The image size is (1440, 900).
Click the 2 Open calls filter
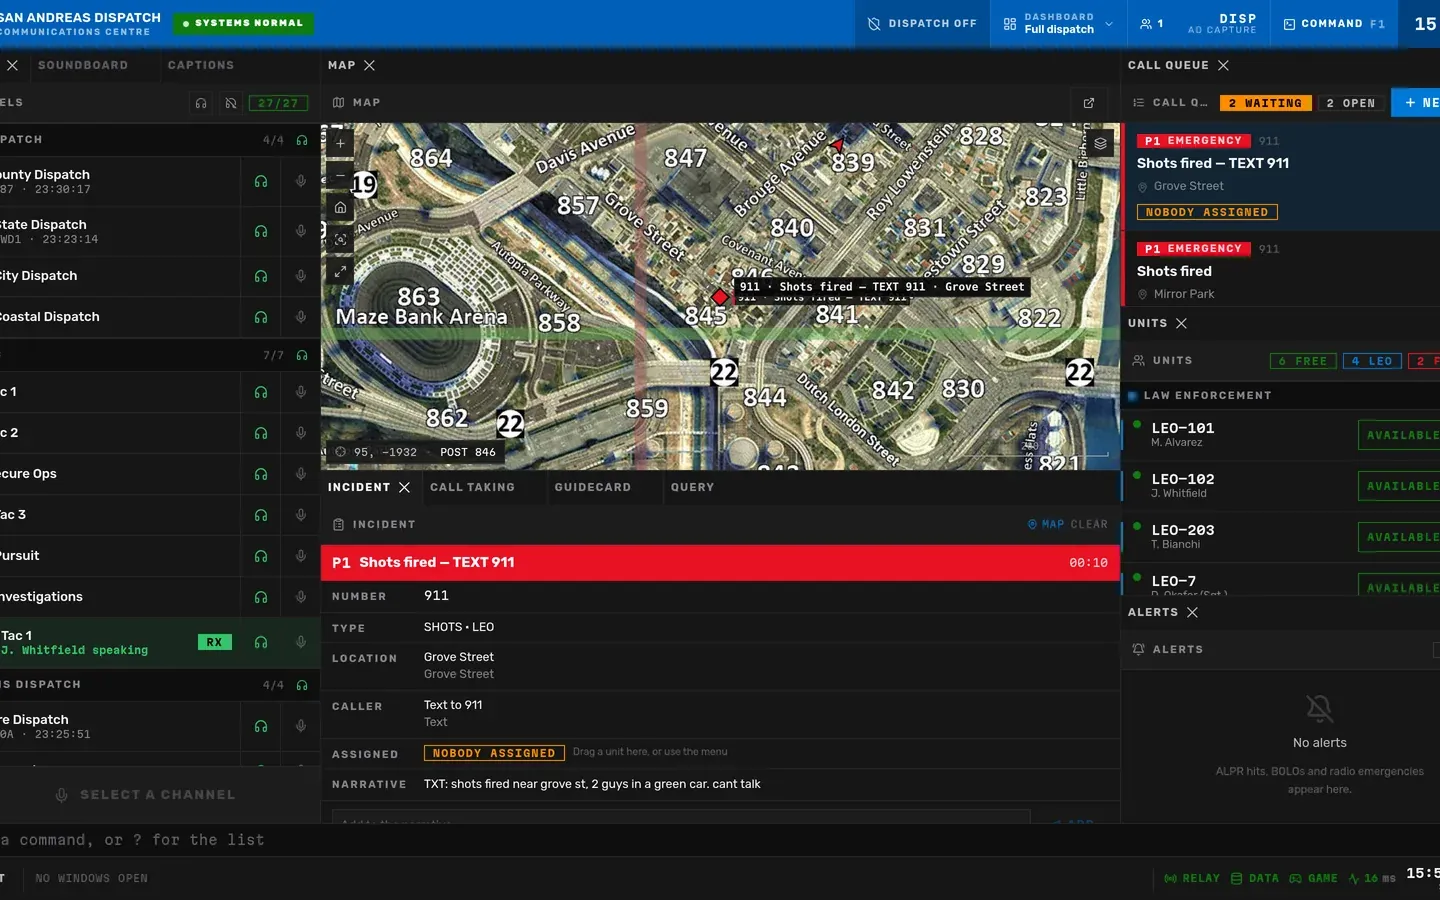click(x=1351, y=103)
